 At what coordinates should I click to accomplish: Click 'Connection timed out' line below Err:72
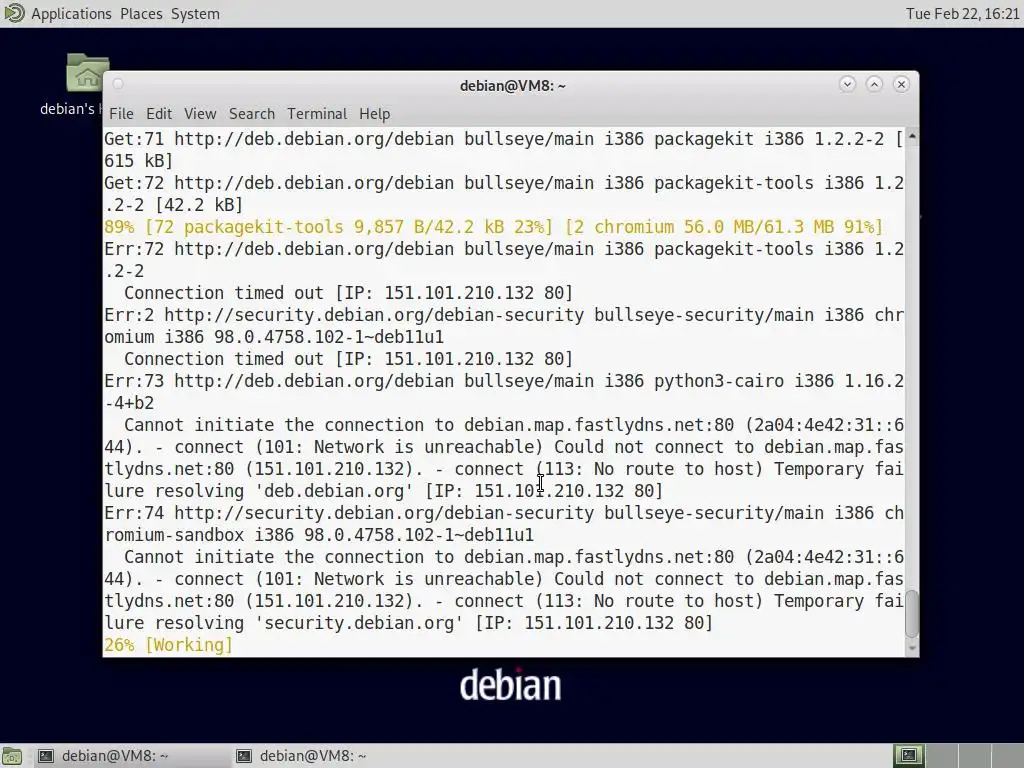(349, 293)
